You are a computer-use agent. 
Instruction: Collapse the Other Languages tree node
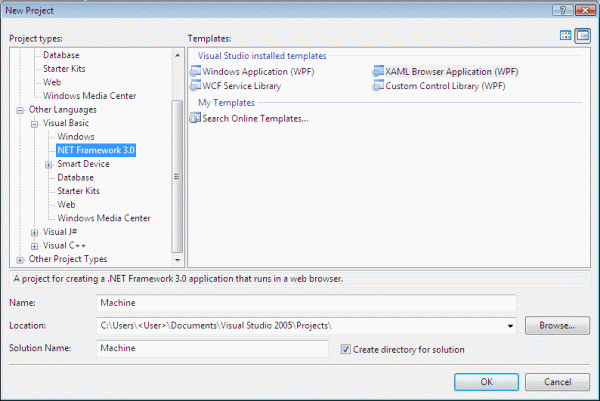pyautogui.click(x=20, y=111)
